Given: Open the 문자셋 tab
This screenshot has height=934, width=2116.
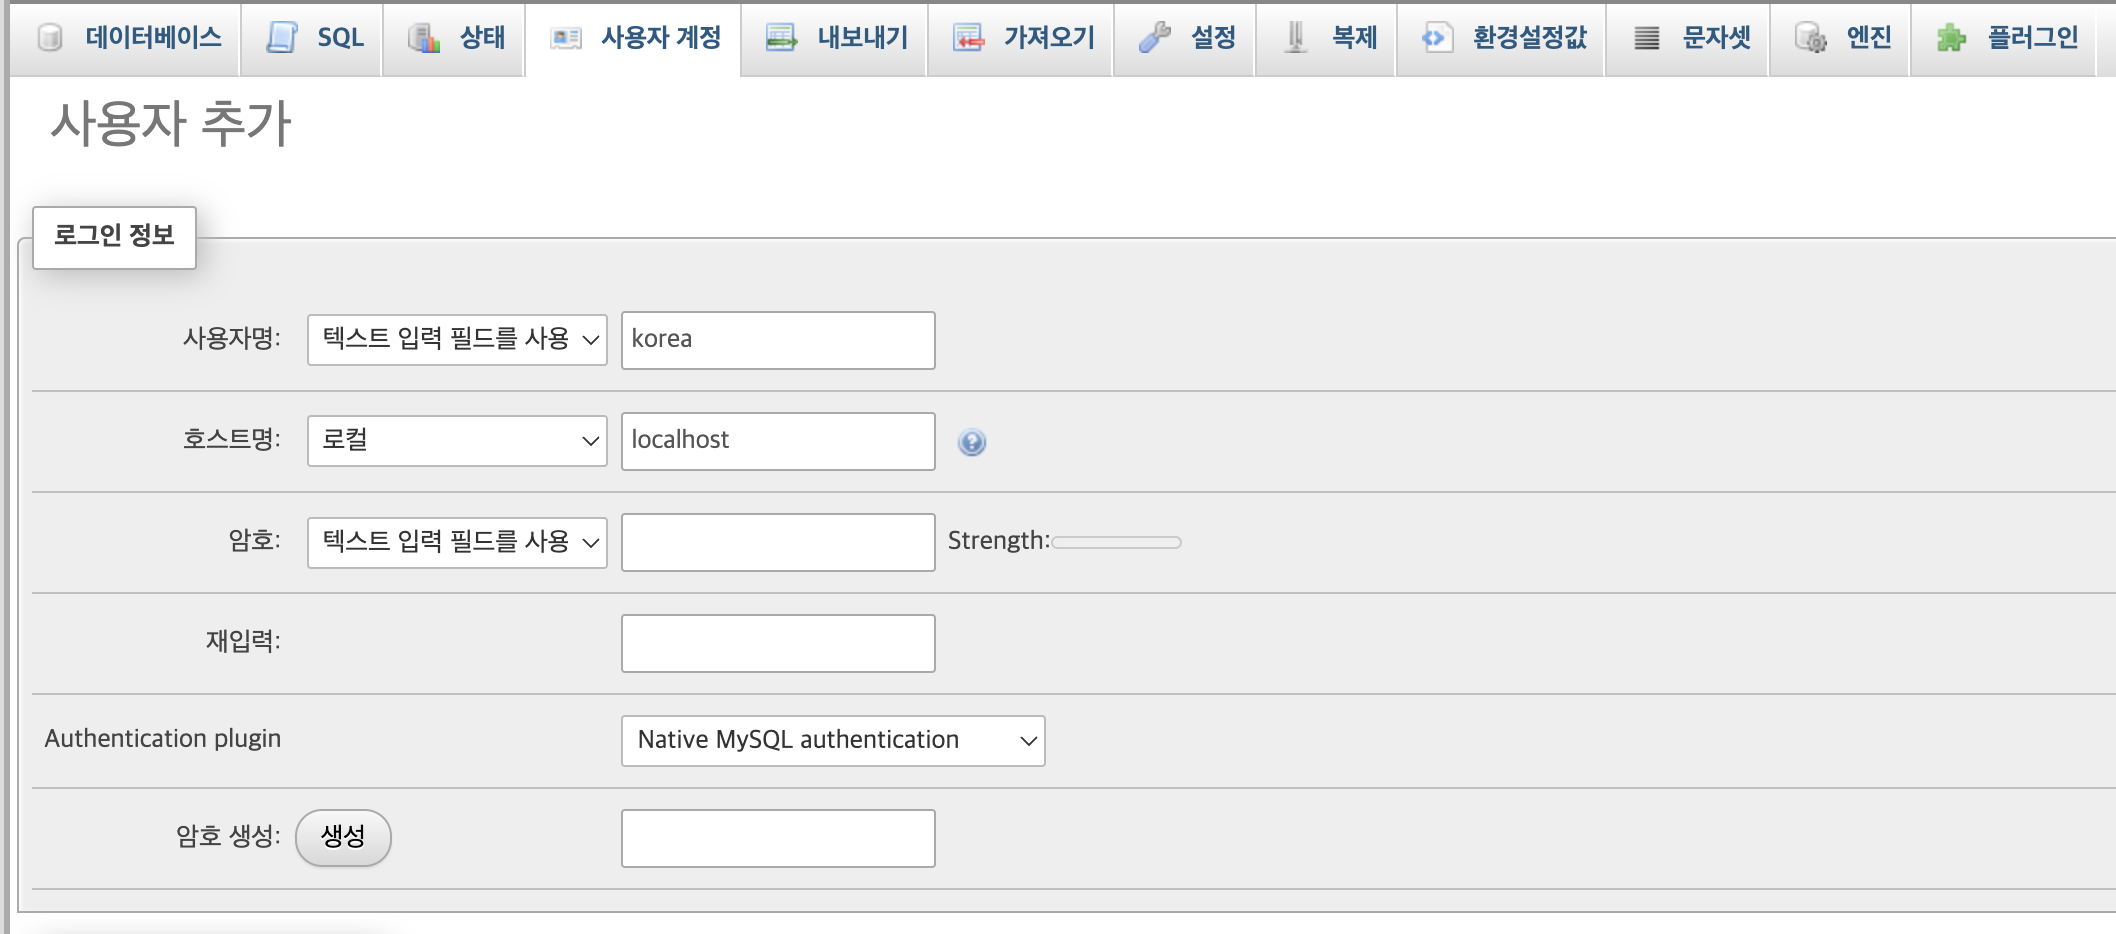Looking at the screenshot, I should click(1716, 38).
